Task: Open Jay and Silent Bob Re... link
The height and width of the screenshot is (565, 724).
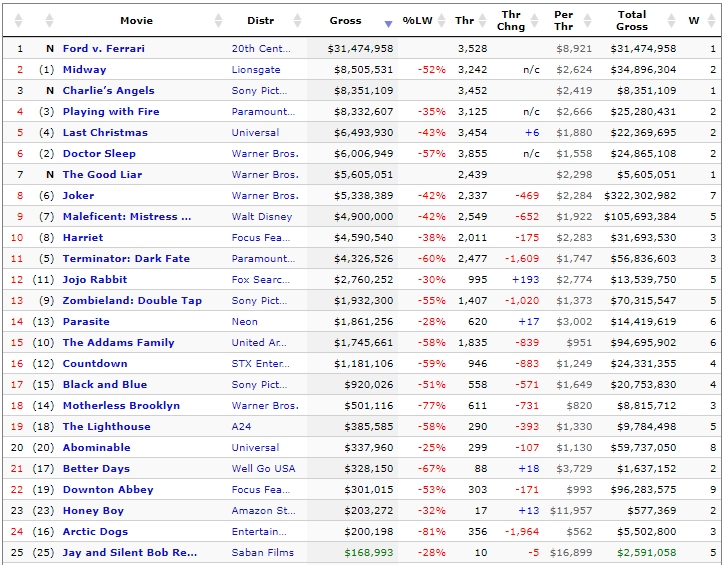Action: click(x=130, y=553)
